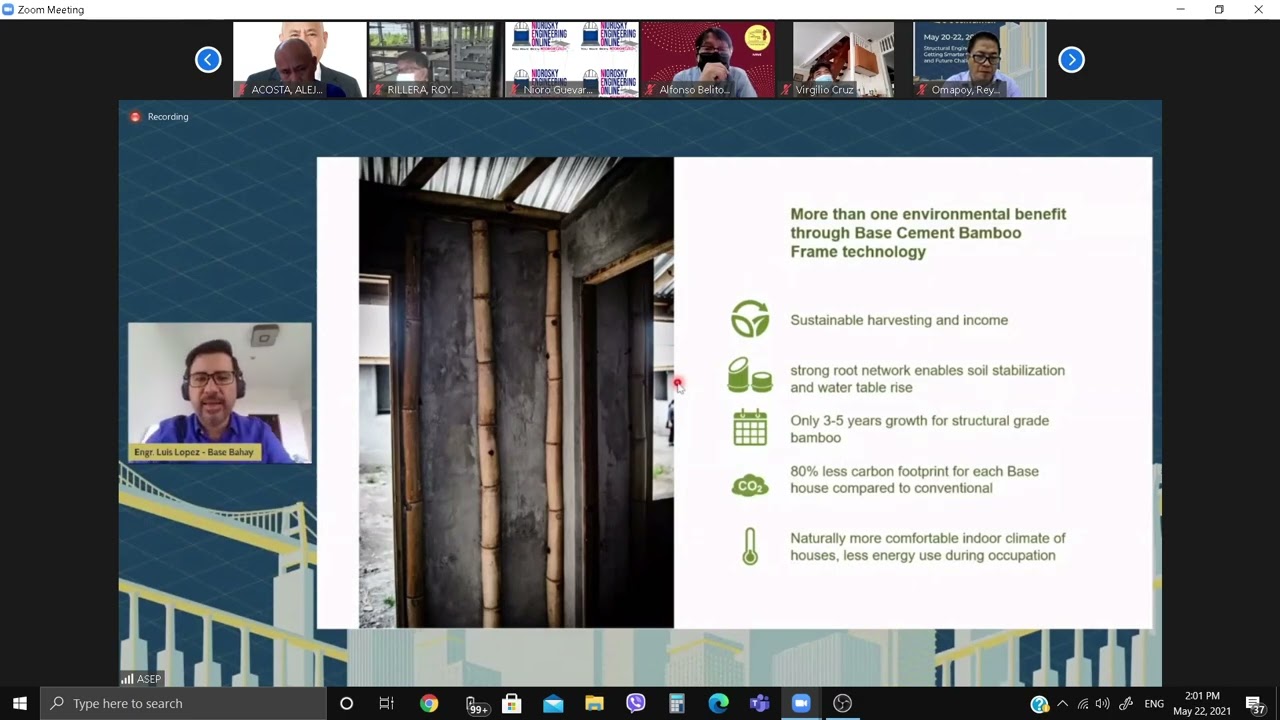Select Virgilio Cruz participant video thumbnail

(843, 60)
